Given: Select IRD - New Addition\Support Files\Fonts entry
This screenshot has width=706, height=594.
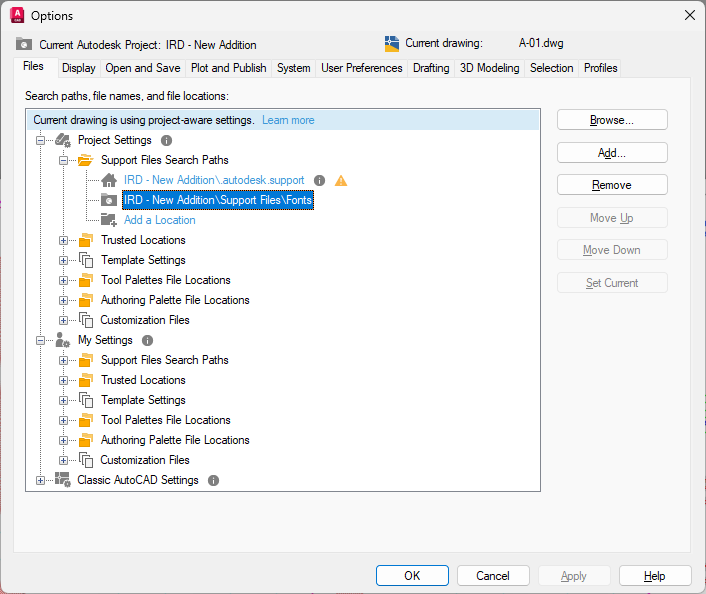Looking at the screenshot, I should pyautogui.click(x=218, y=200).
